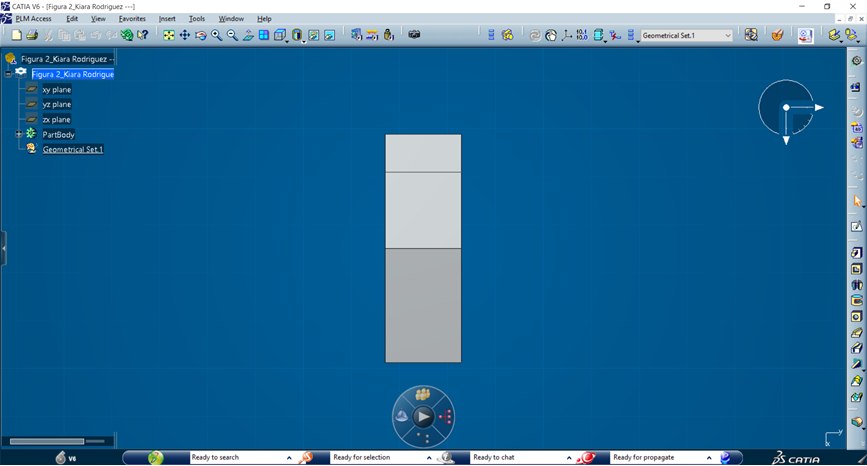867x466 pixels.
Task: Click the people quadrant of the compass
Action: pyautogui.click(x=423, y=394)
